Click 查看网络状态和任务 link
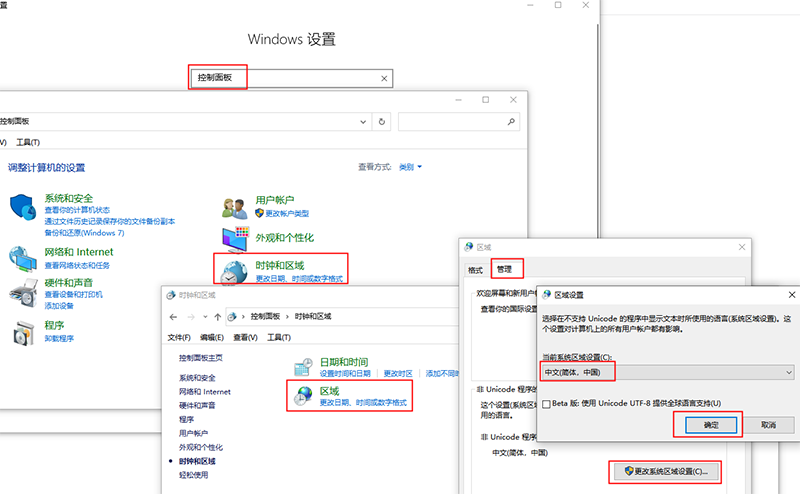 click(77, 265)
